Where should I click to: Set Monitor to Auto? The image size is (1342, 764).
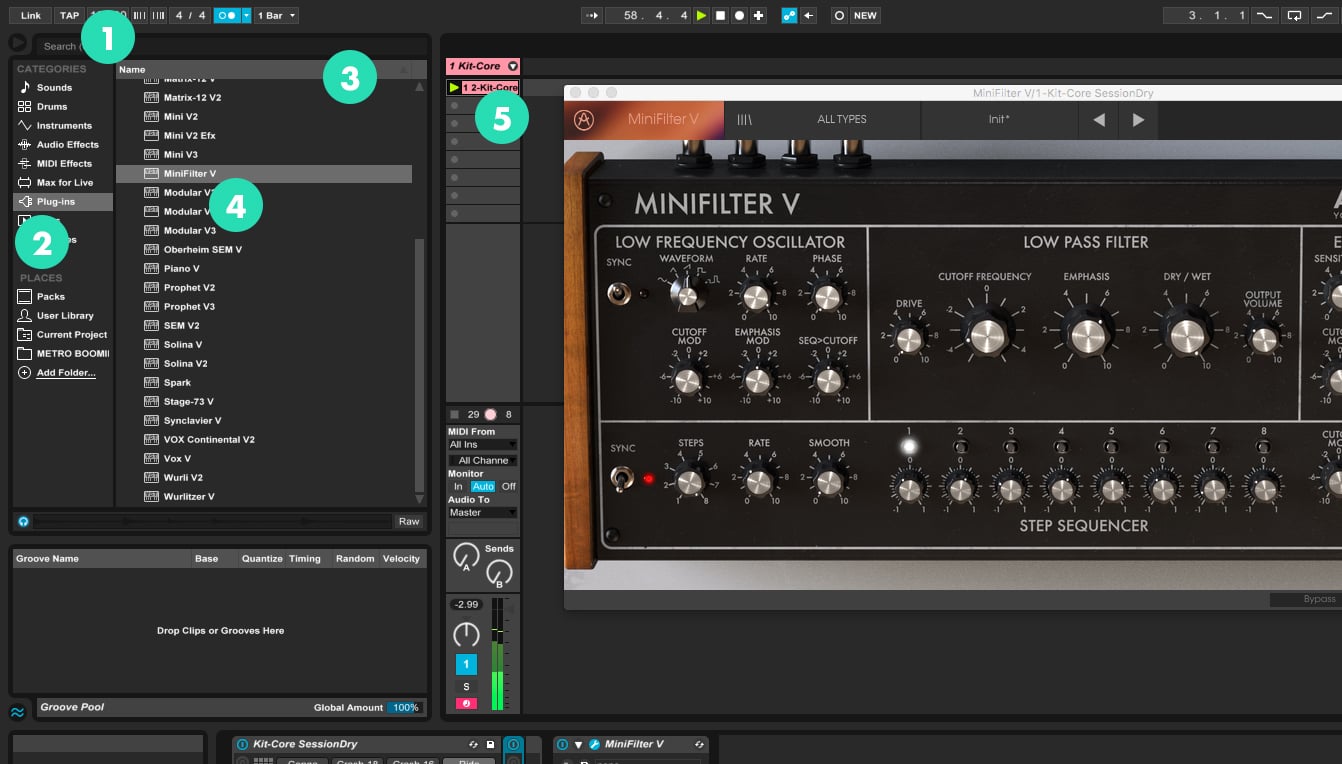click(x=483, y=486)
